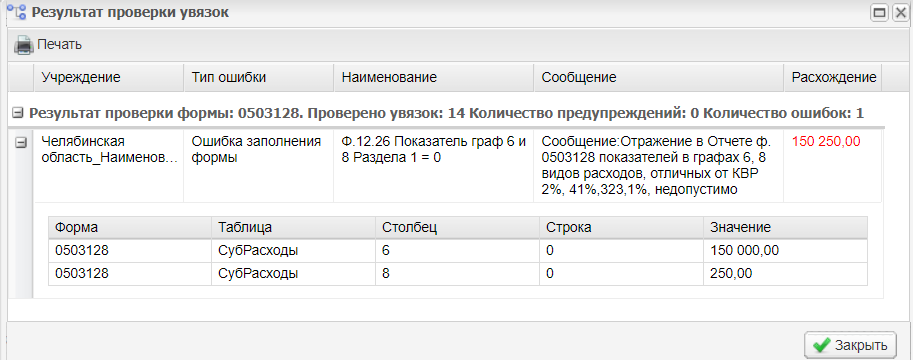Click the Сообщение column header

pyautogui.click(x=658, y=77)
